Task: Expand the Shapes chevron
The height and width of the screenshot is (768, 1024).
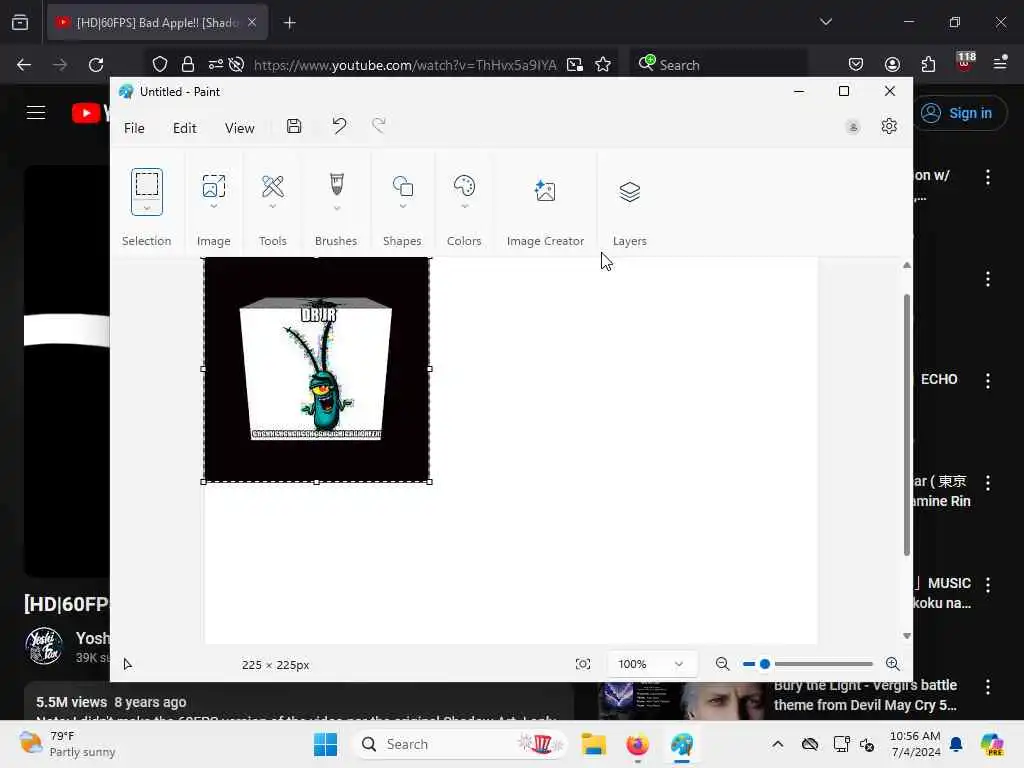Action: 402,206
